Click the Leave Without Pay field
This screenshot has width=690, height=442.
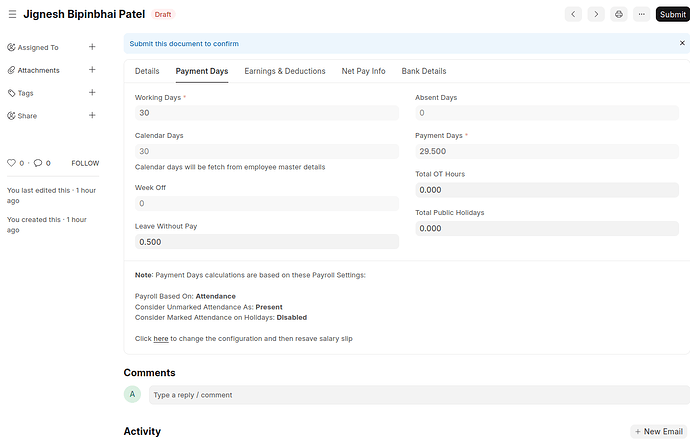tap(267, 242)
